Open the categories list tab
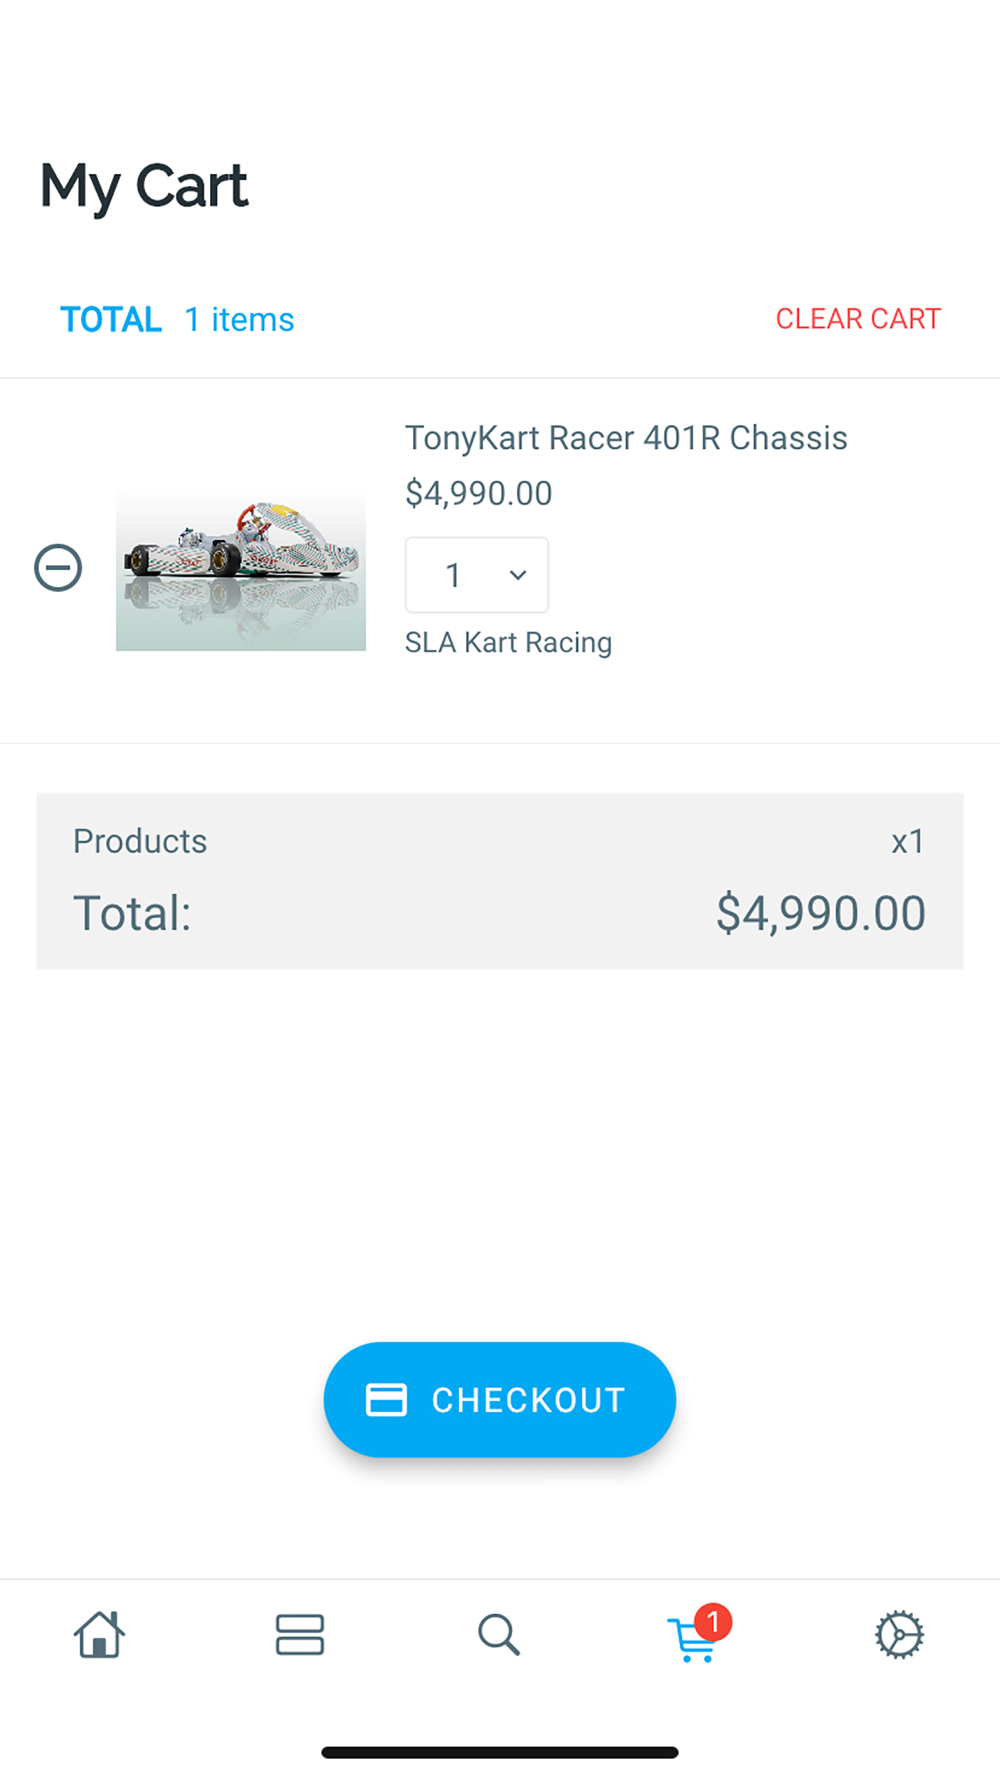Screen dimensions: 1000x1778 click(299, 1635)
